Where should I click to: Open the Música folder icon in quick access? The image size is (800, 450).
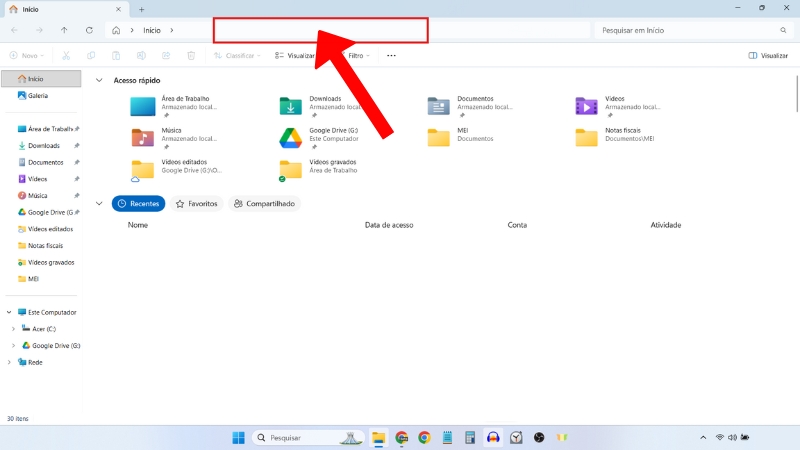point(143,137)
